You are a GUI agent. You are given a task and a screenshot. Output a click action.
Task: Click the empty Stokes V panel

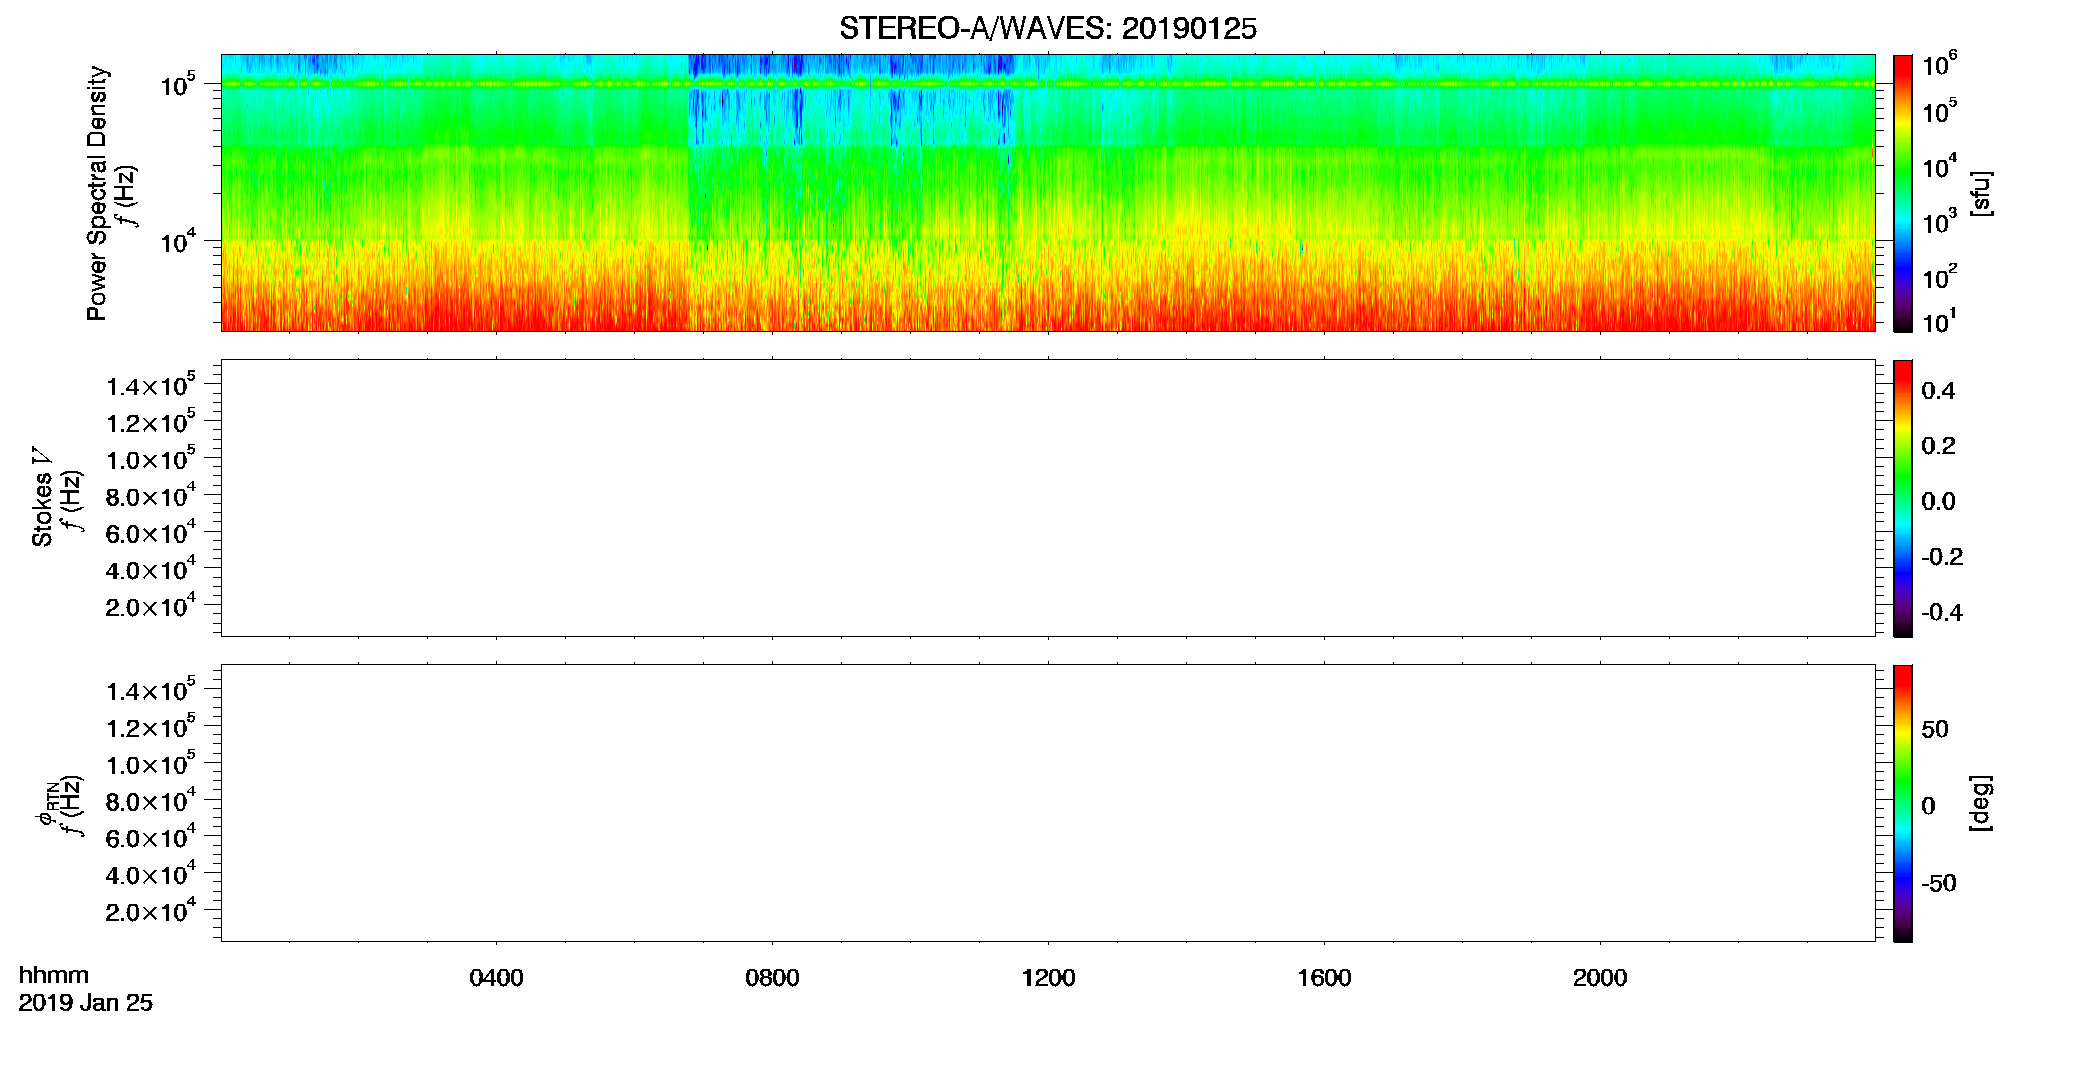(1048, 498)
